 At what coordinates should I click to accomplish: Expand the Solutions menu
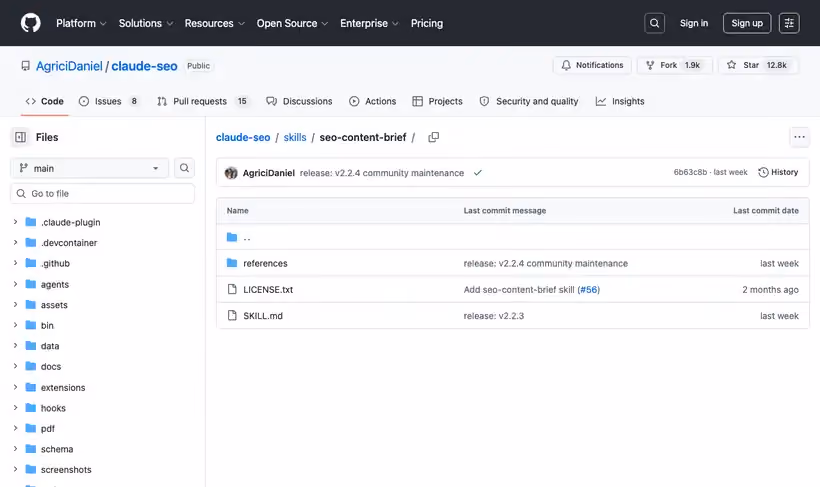point(145,23)
